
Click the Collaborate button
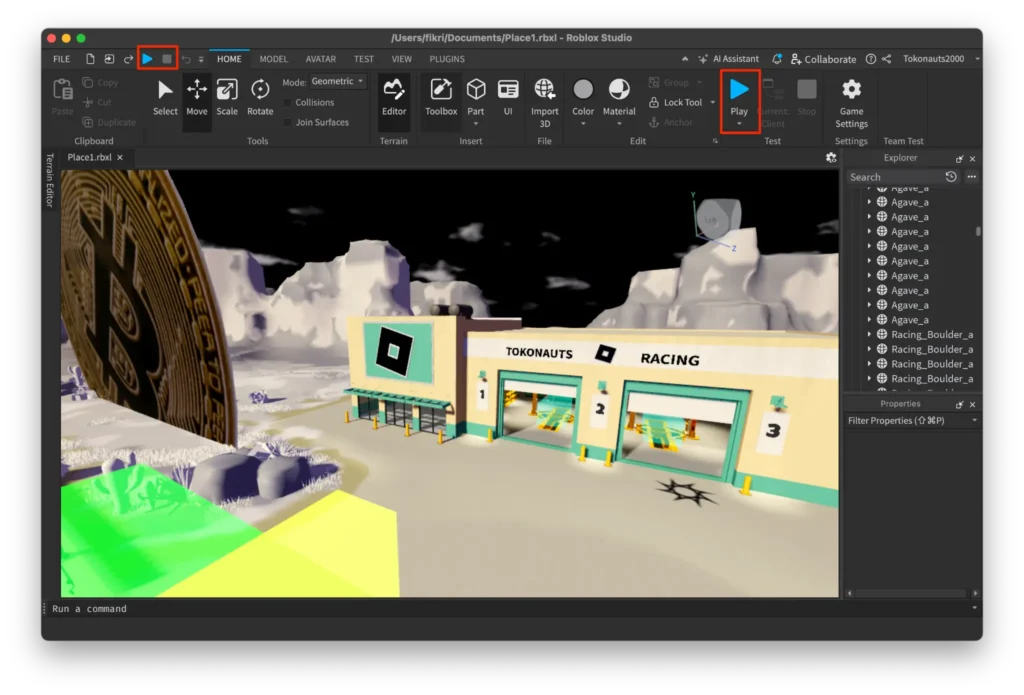[823, 59]
